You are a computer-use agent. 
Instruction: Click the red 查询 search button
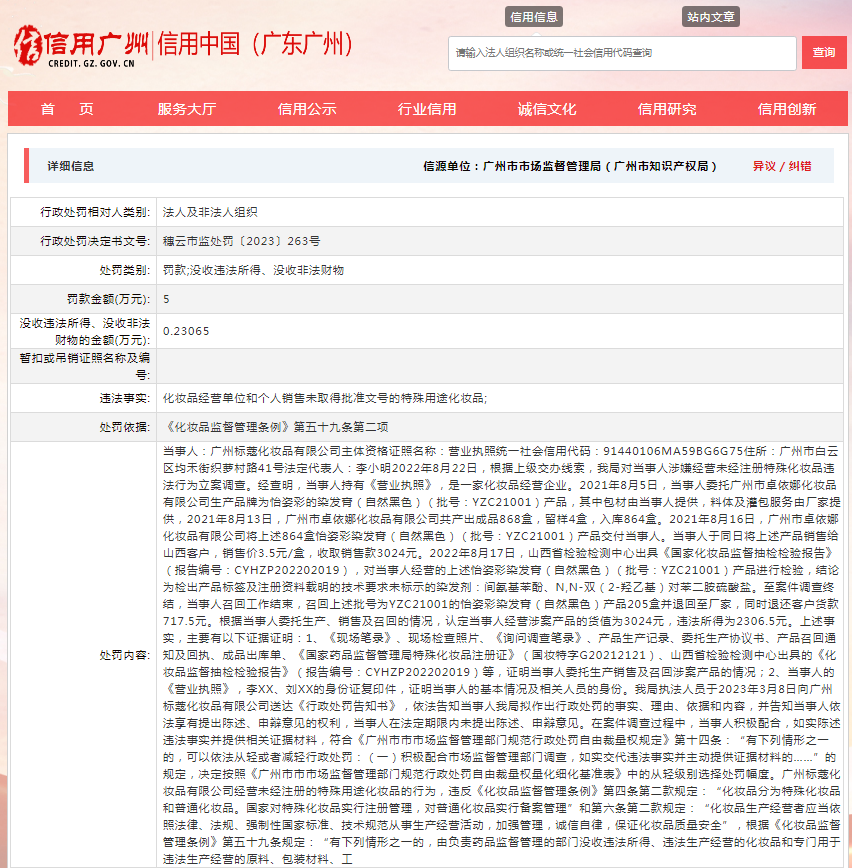pos(824,52)
